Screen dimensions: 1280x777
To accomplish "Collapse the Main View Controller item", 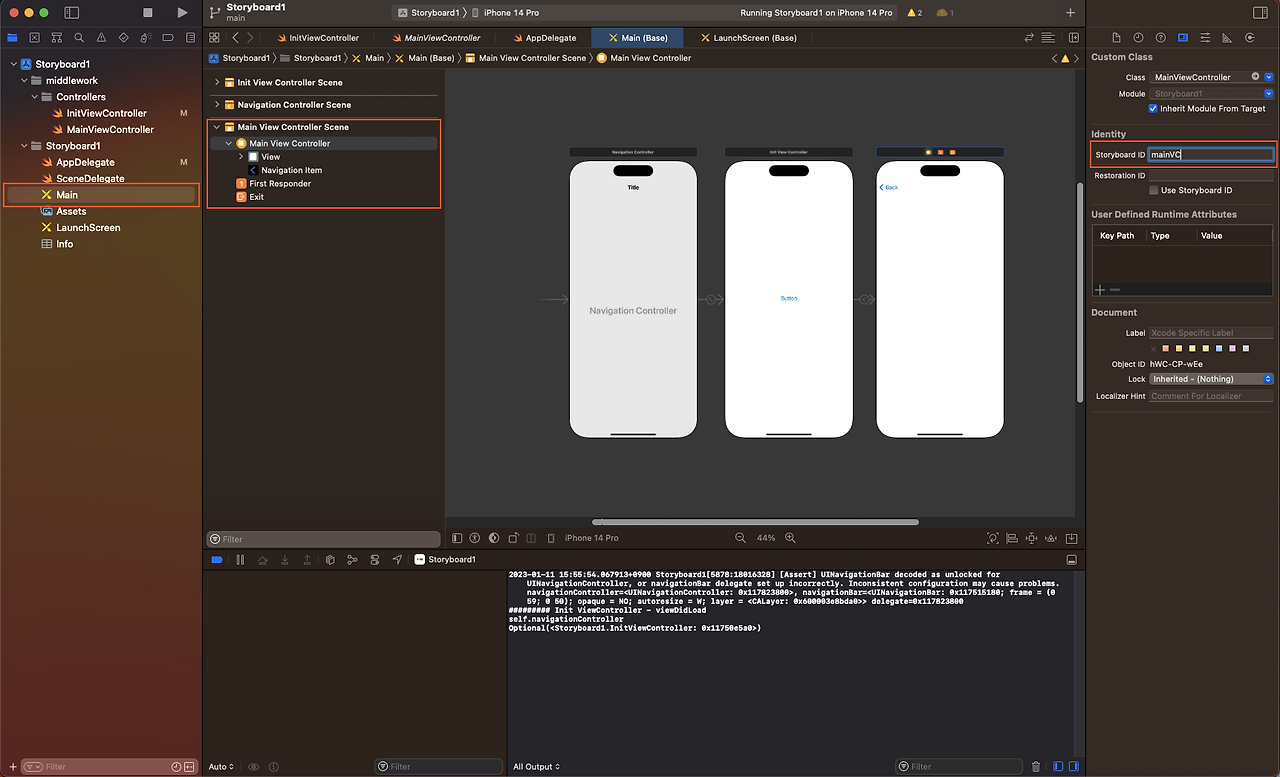I will point(228,143).
